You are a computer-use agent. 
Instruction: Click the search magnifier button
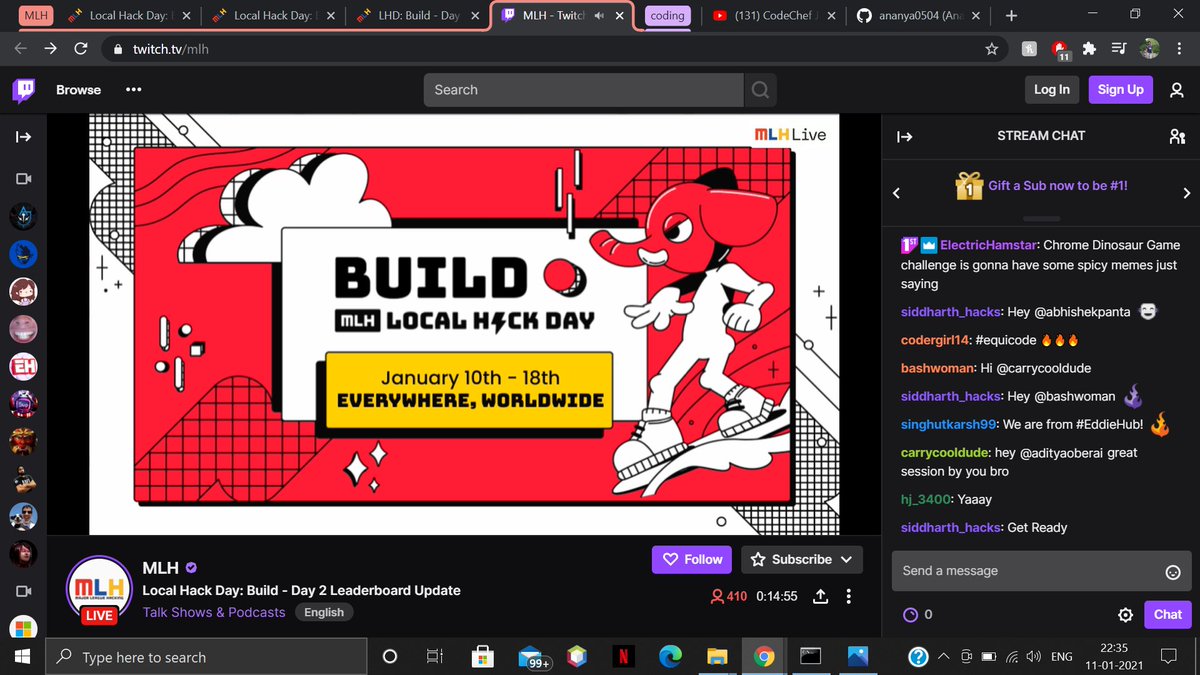click(x=760, y=90)
